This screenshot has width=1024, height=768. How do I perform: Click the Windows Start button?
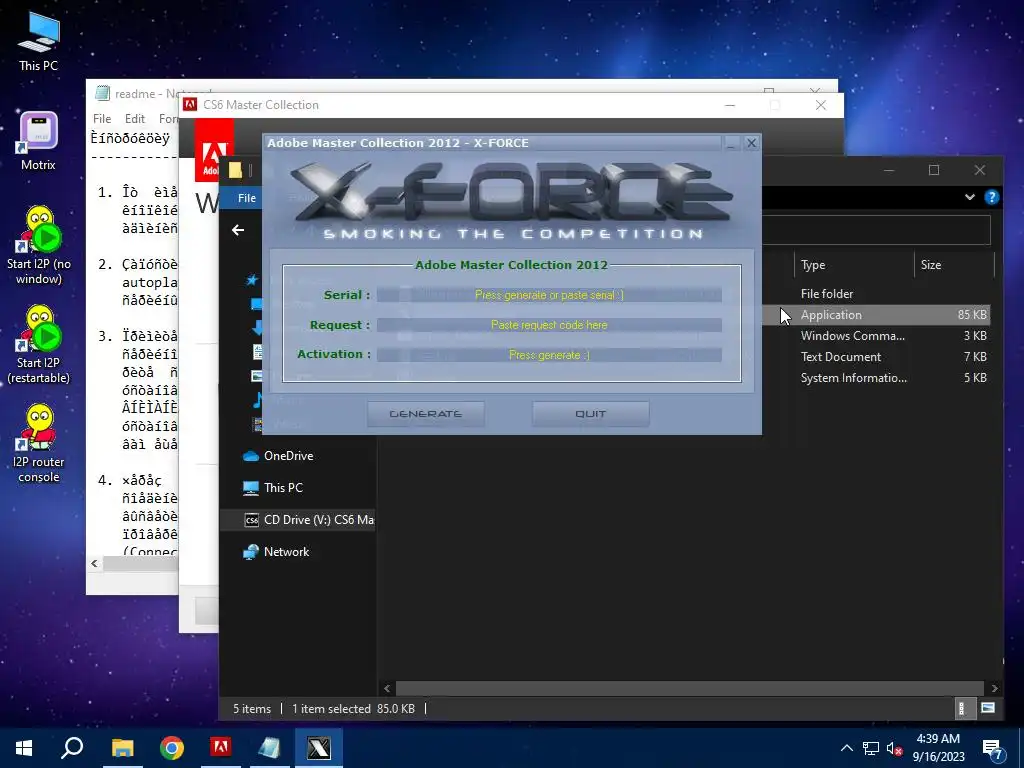pyautogui.click(x=24, y=748)
